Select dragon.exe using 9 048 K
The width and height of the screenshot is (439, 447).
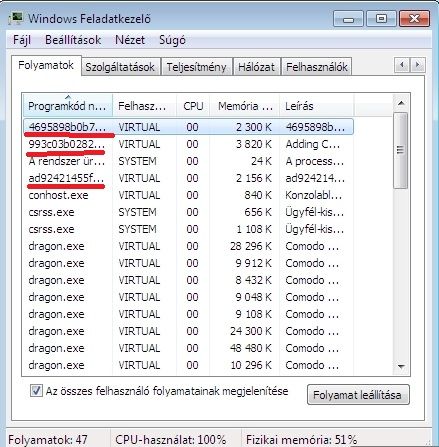pyautogui.click(x=188, y=297)
